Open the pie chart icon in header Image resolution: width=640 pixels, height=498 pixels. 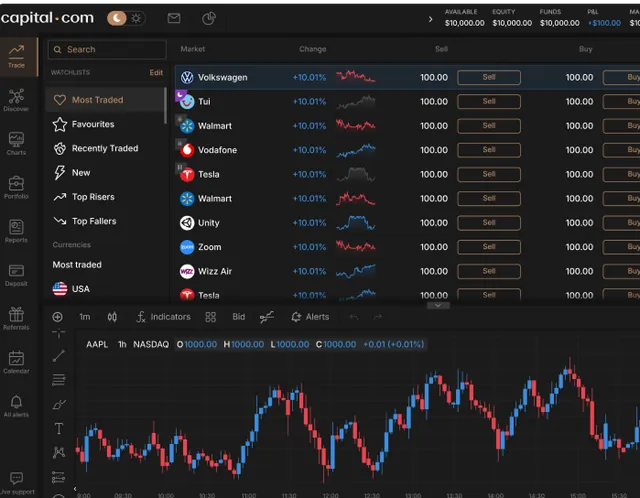[x=209, y=18]
